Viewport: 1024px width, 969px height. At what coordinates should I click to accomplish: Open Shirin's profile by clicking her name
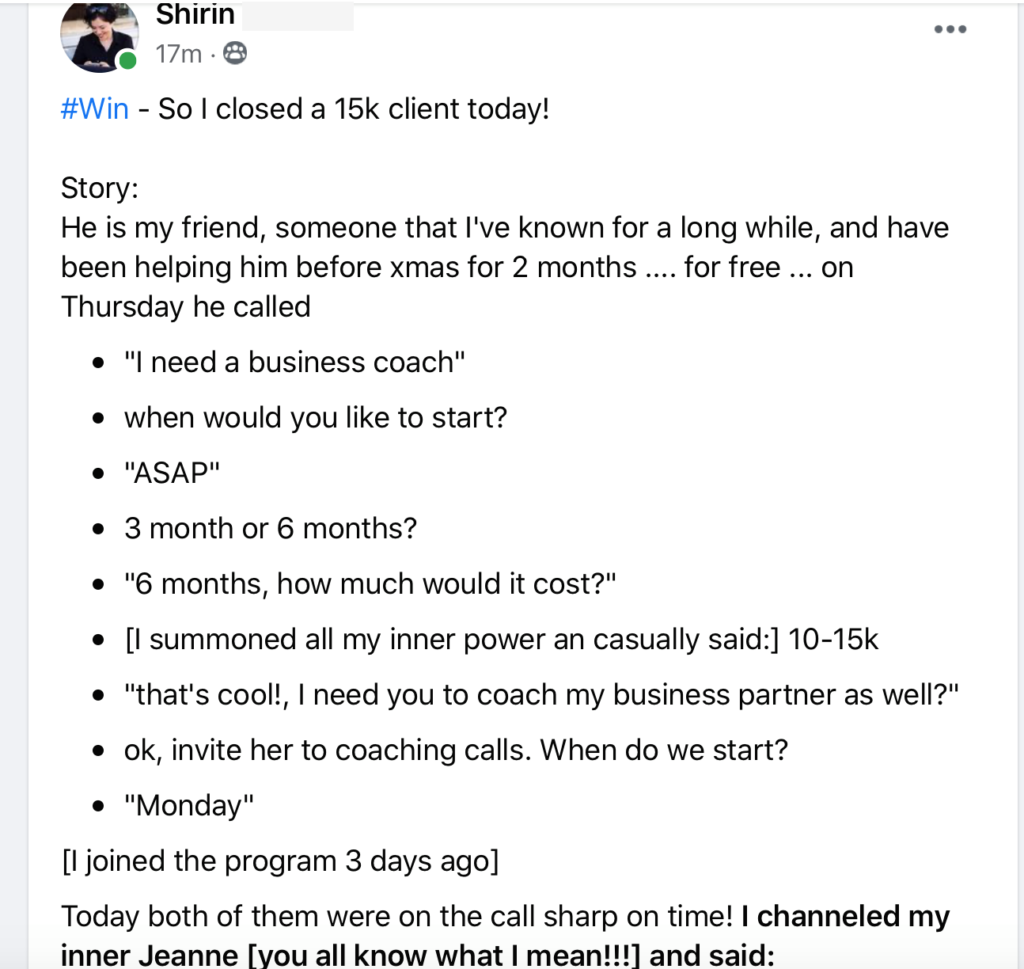click(x=195, y=15)
